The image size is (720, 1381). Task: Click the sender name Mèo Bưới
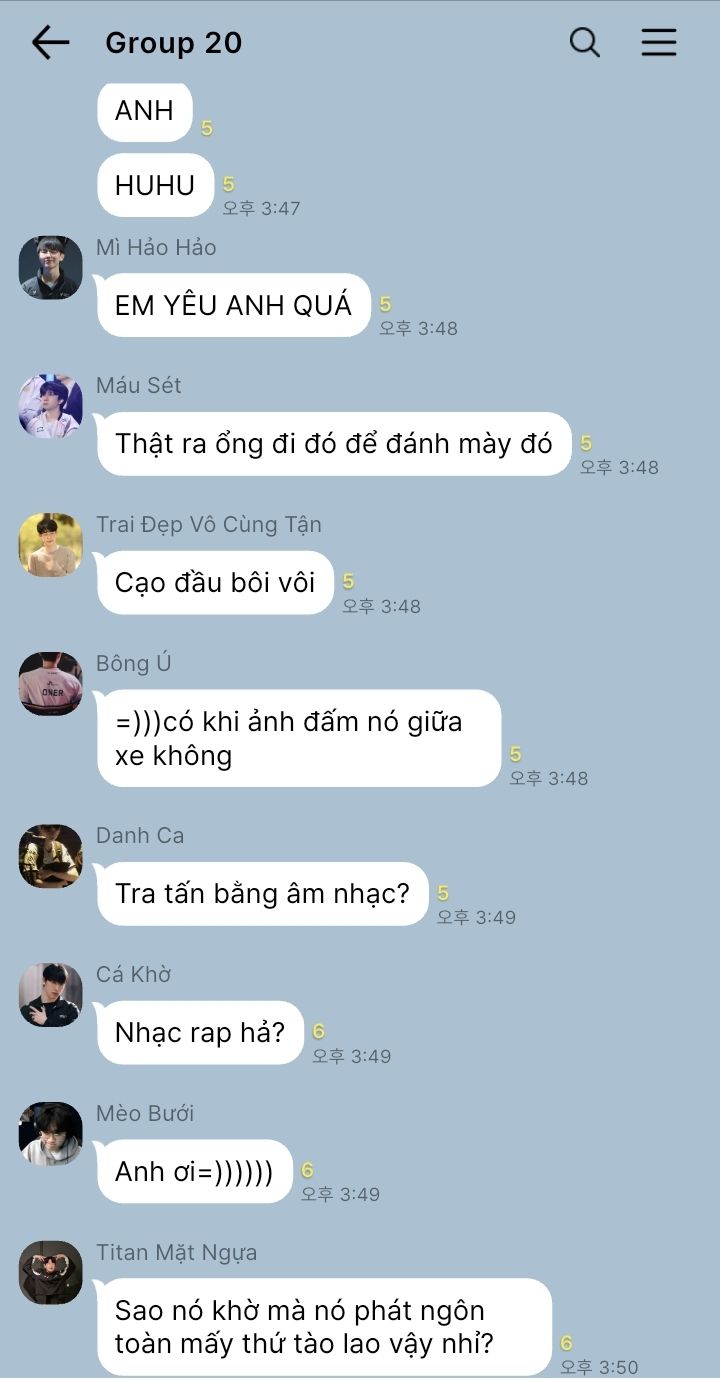click(x=145, y=1113)
